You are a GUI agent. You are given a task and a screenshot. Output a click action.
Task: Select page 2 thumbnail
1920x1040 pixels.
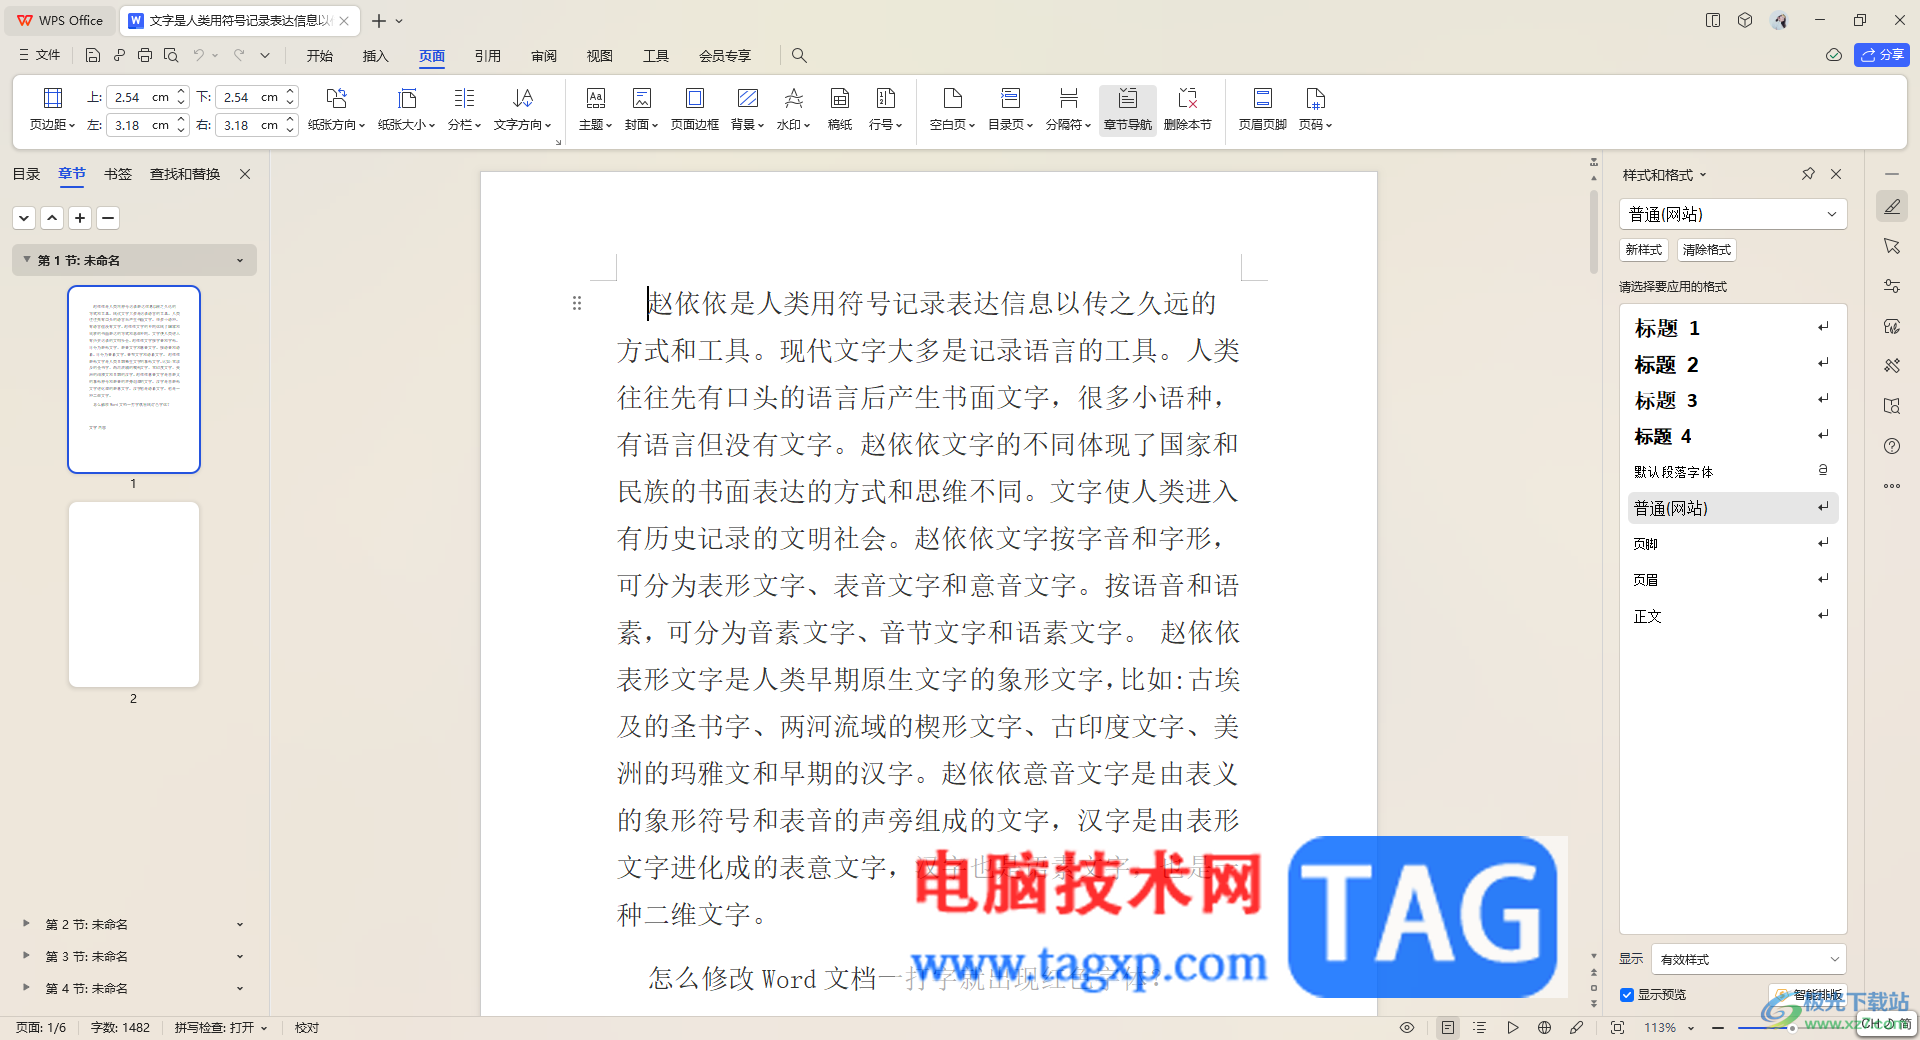[x=134, y=594]
